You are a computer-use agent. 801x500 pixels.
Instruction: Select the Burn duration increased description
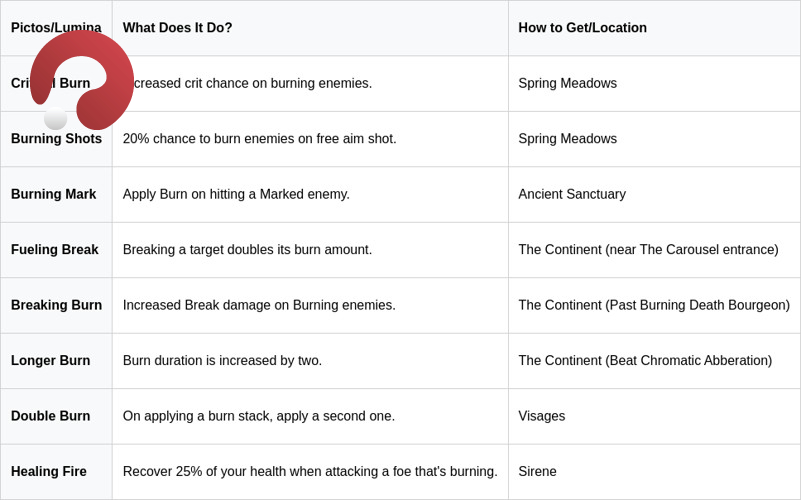click(x=222, y=361)
